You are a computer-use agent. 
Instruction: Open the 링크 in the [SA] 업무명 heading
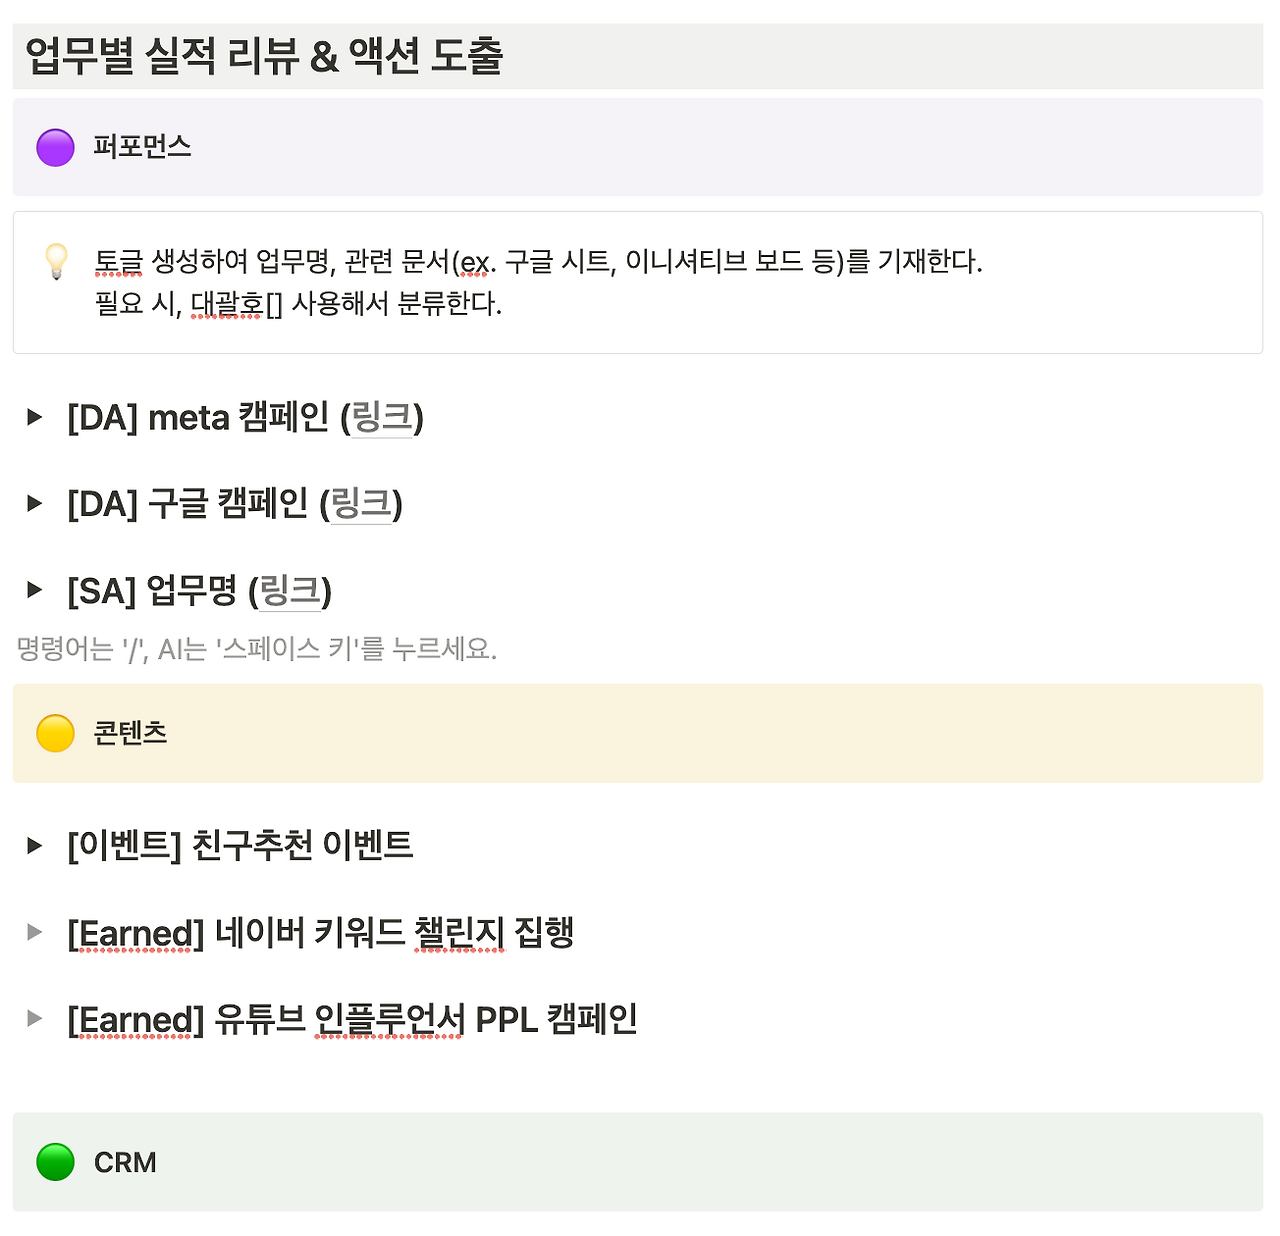[290, 590]
